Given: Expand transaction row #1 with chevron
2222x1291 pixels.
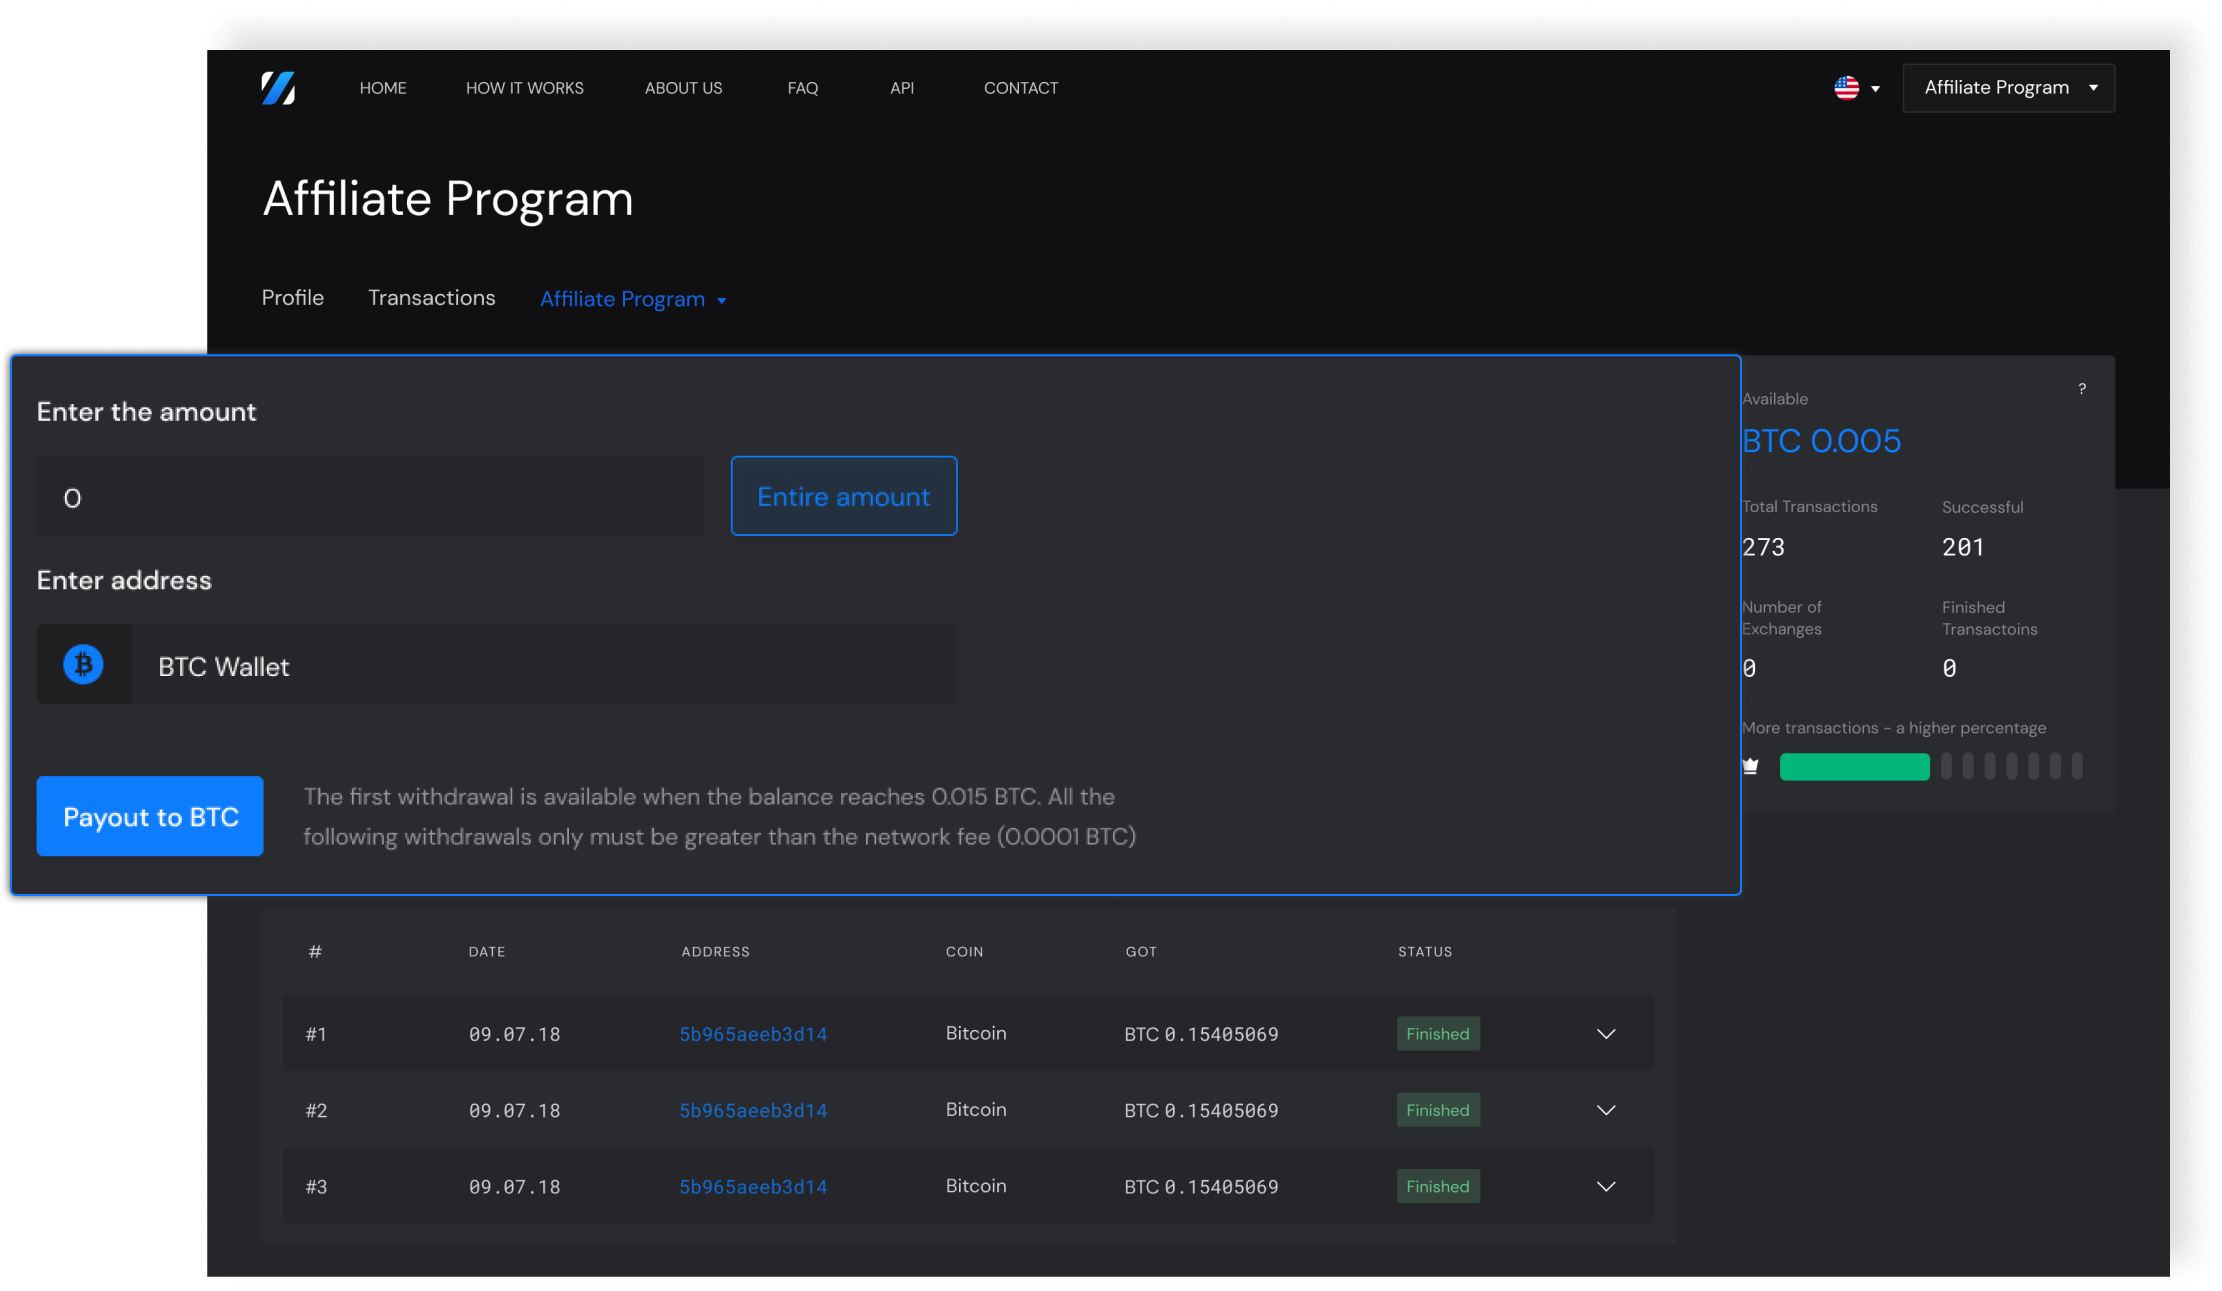Looking at the screenshot, I should 1606,1034.
